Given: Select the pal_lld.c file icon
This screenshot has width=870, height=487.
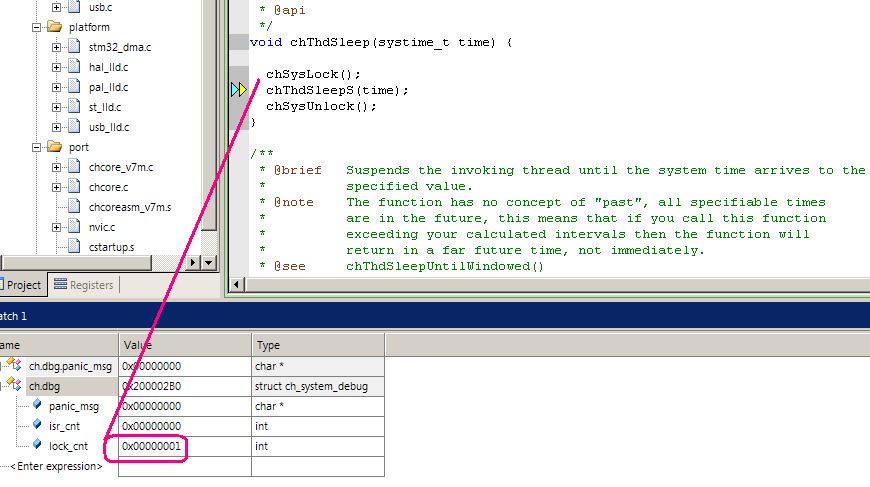Looking at the screenshot, I should coord(74,87).
